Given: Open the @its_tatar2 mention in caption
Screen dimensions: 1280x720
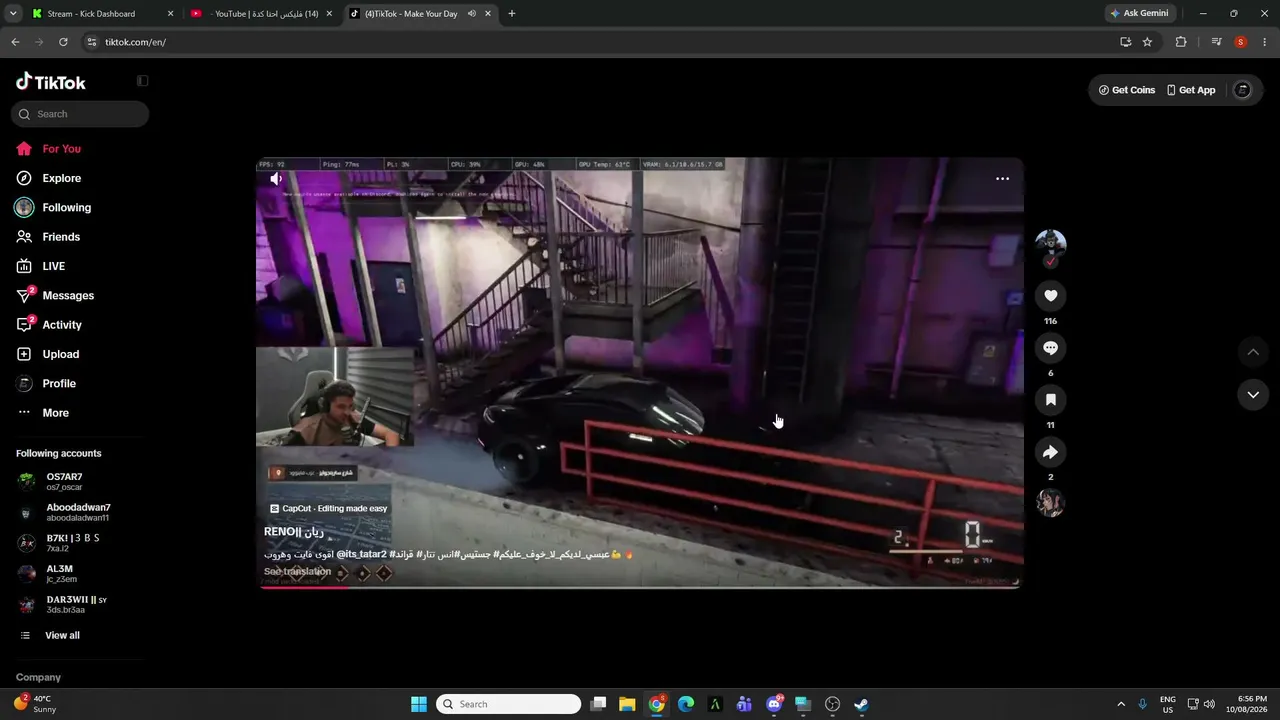Looking at the screenshot, I should point(361,554).
